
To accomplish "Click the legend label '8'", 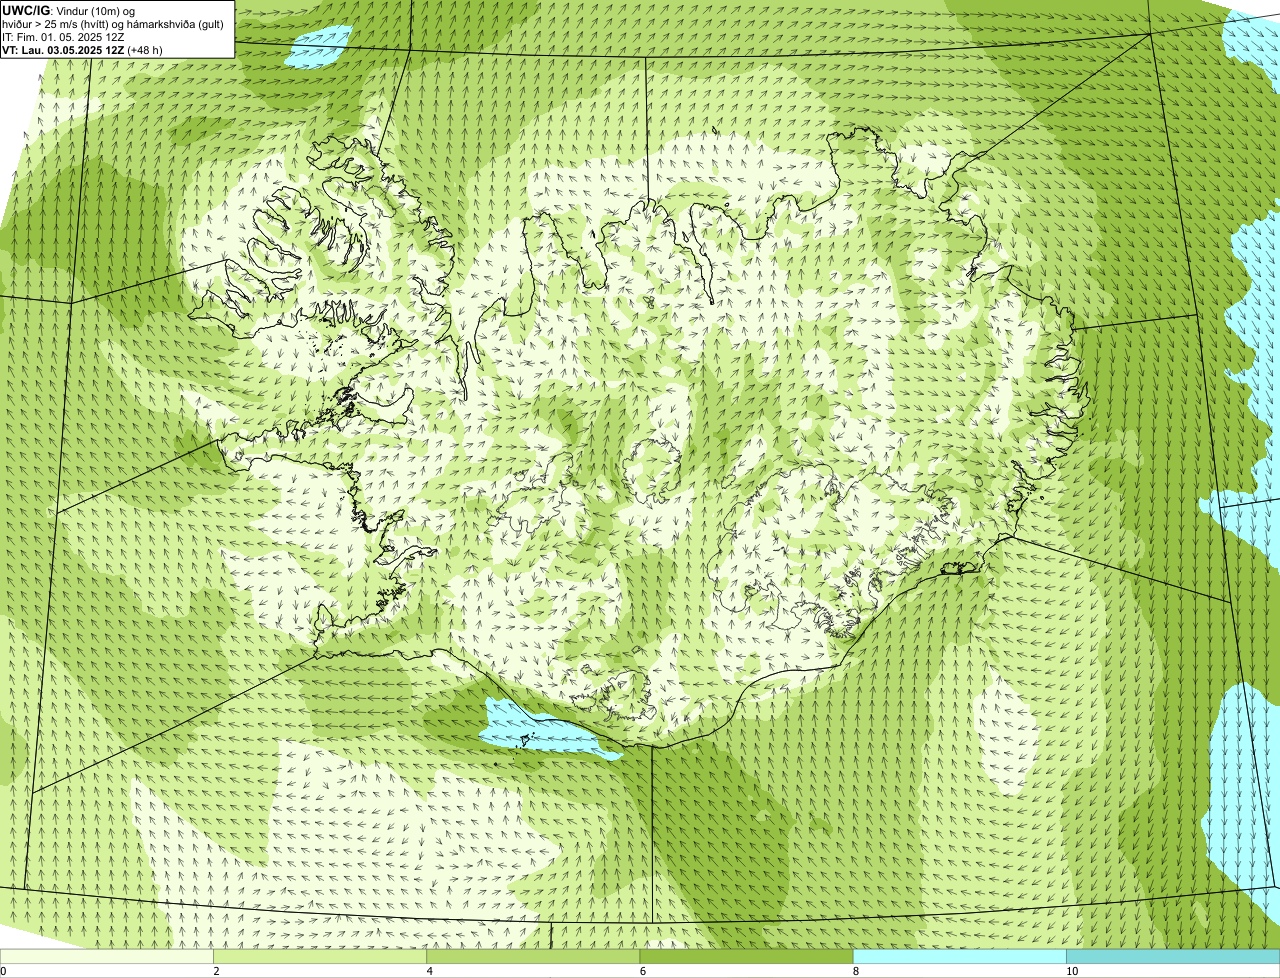I will 855,971.
